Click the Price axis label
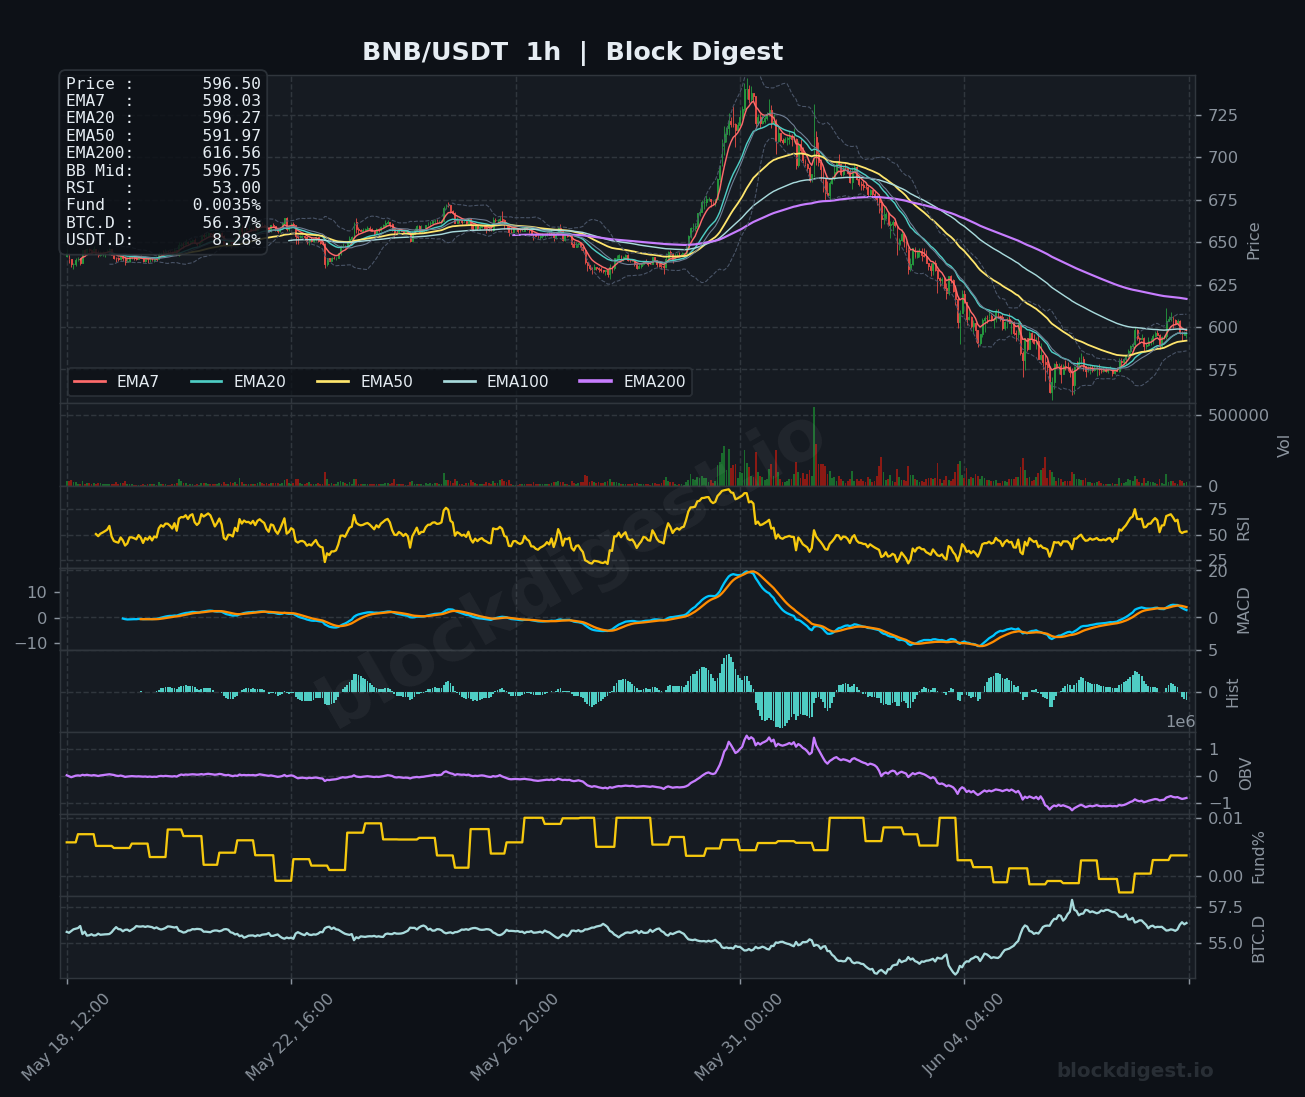 tap(1254, 241)
